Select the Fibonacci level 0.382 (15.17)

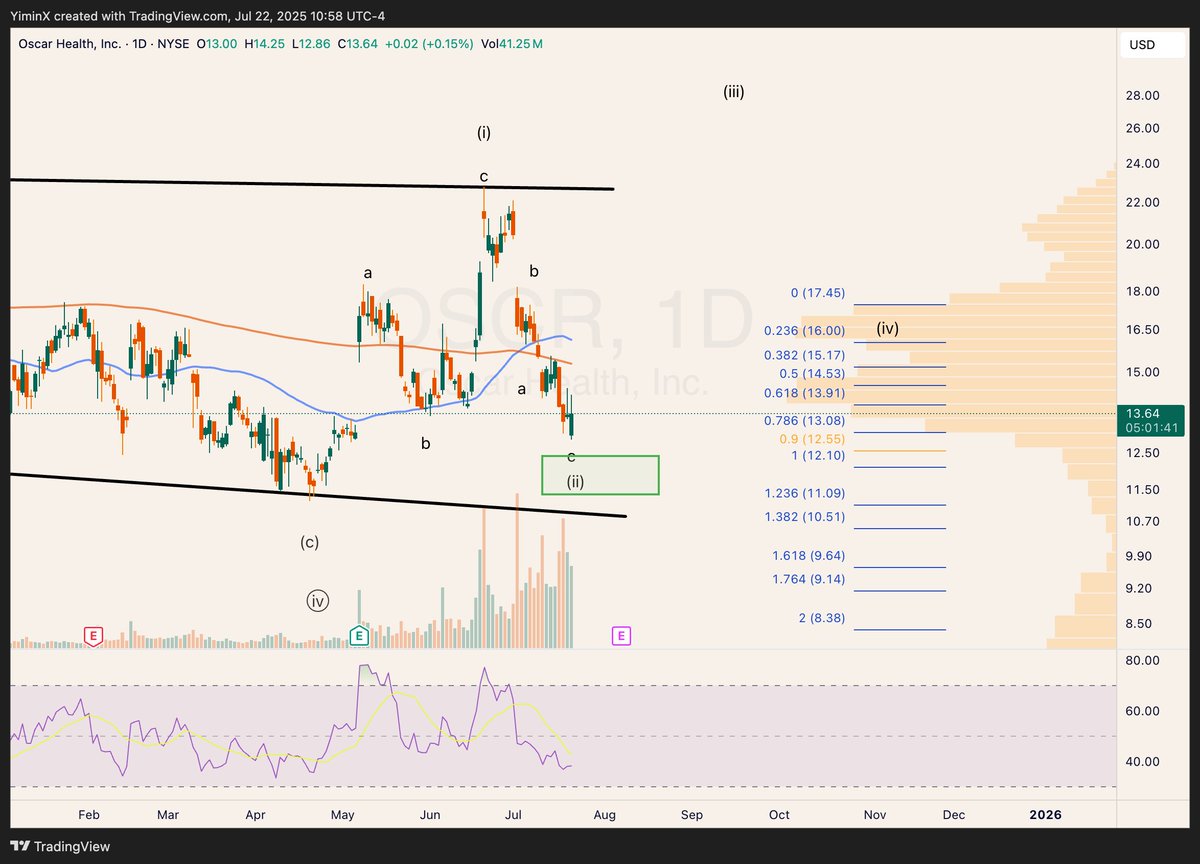pos(804,355)
